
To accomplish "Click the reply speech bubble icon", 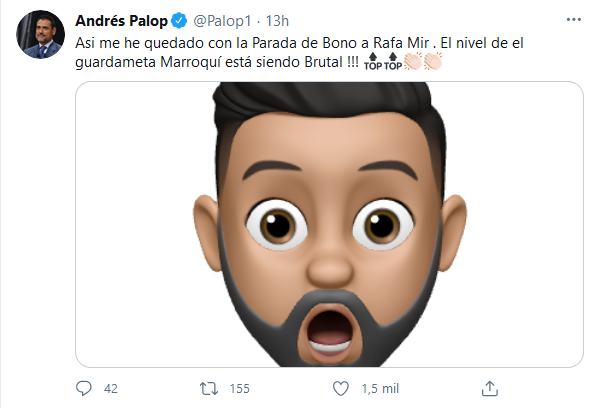I will pos(84,389).
